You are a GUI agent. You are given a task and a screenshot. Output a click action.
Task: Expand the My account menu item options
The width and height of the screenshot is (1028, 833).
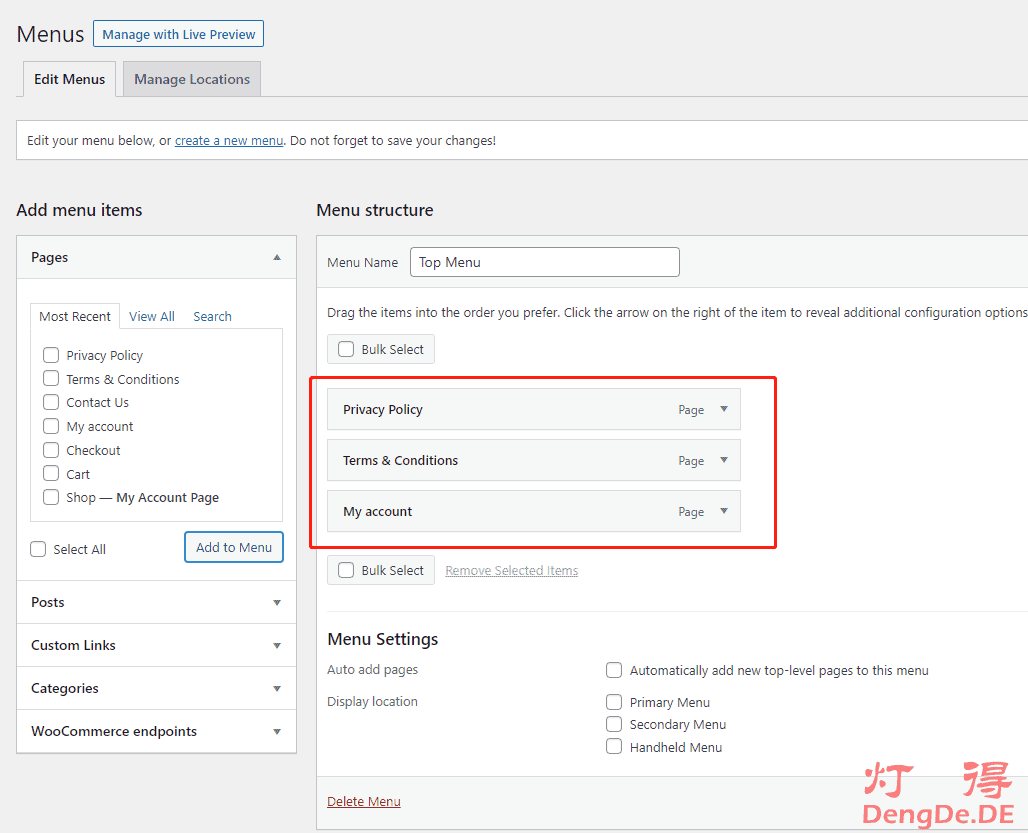click(x=724, y=511)
